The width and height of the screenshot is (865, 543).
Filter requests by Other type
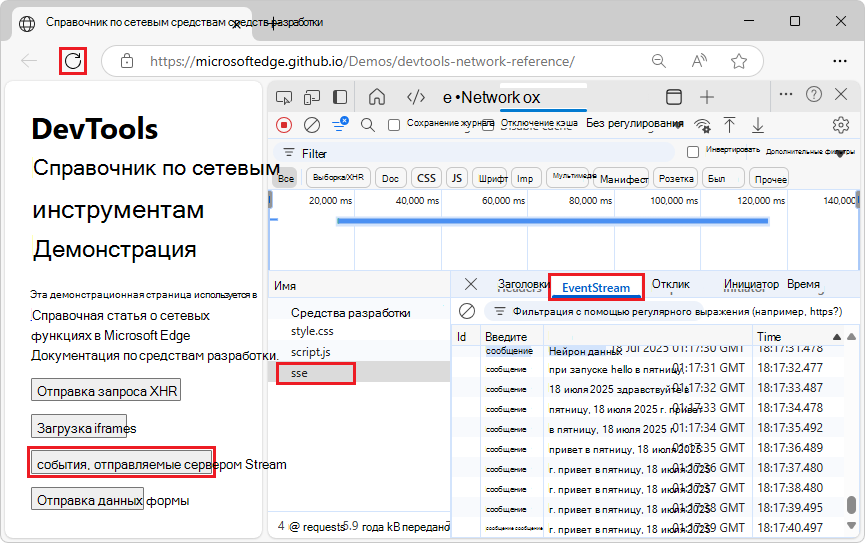click(771, 179)
